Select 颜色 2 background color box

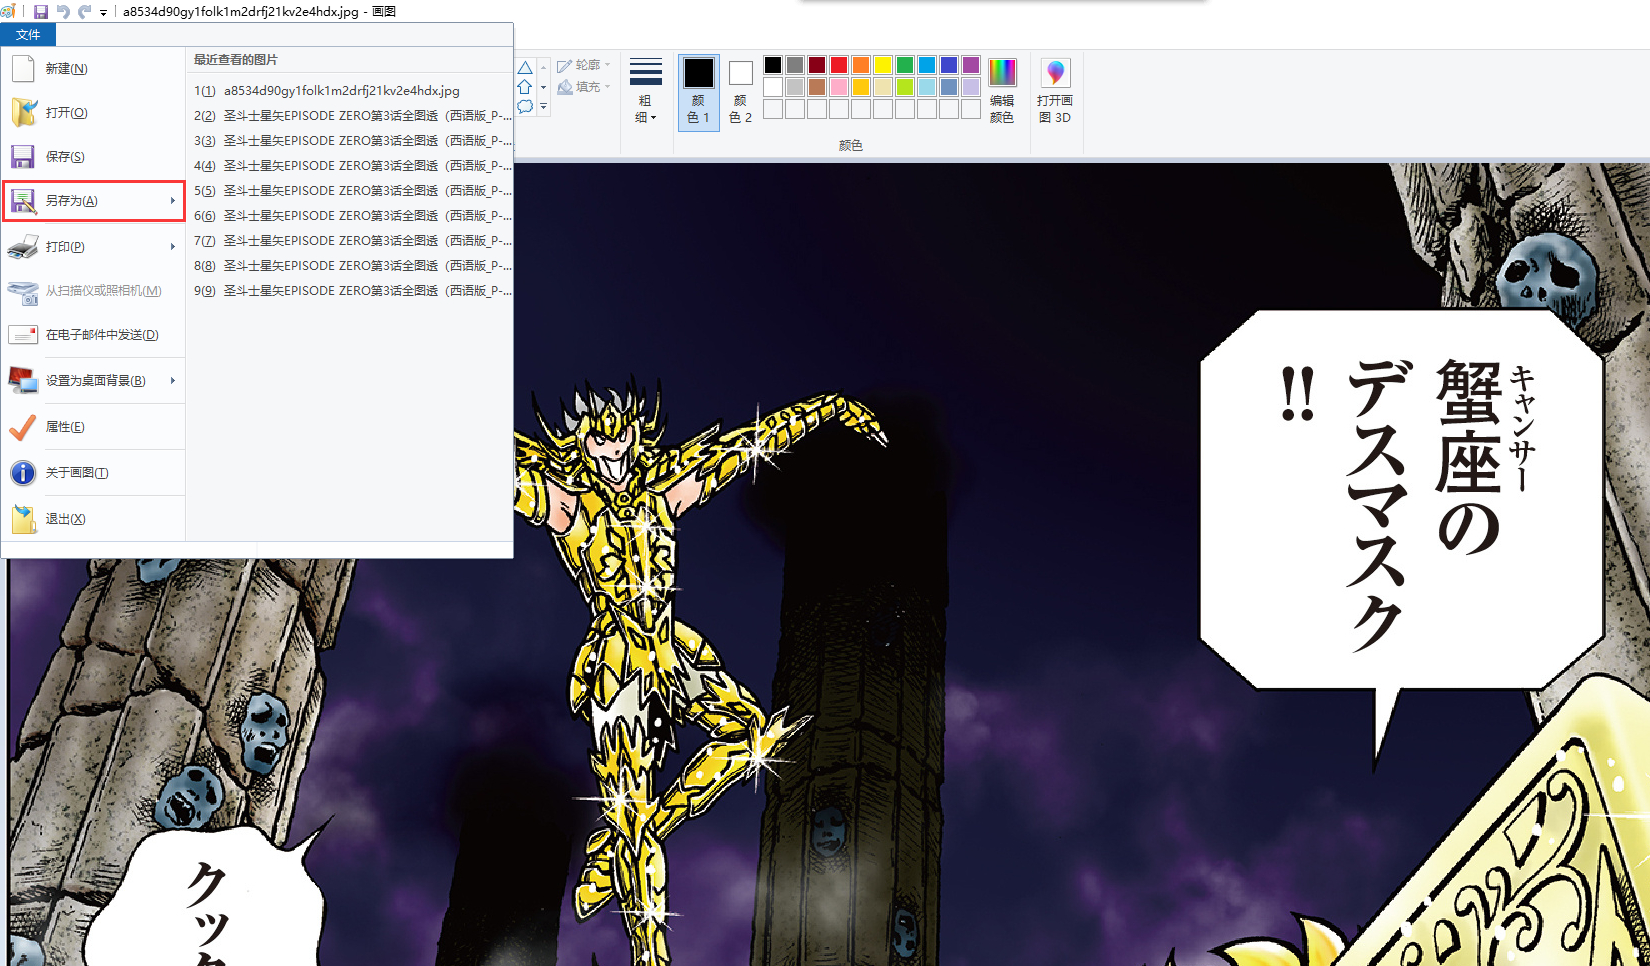tap(740, 91)
